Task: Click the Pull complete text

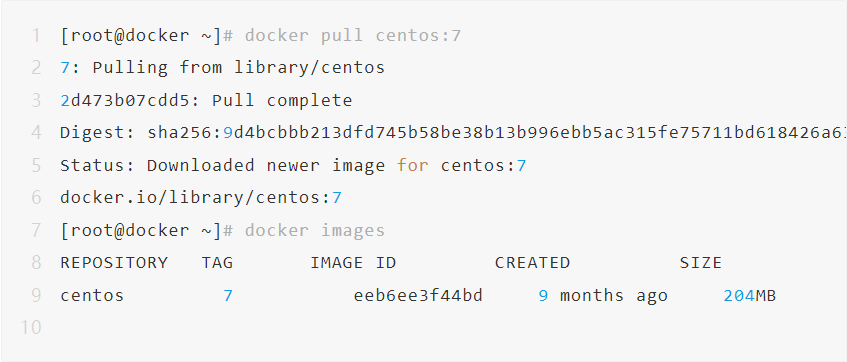Action: [282, 100]
